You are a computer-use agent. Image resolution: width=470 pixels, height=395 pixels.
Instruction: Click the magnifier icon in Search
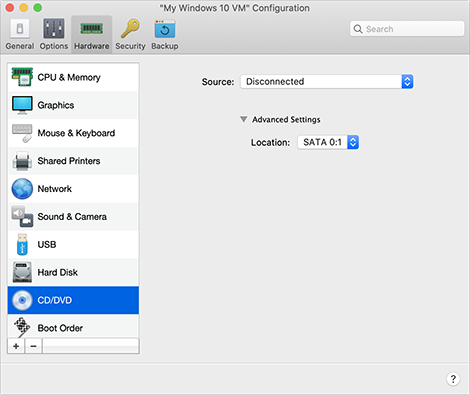pyautogui.click(x=358, y=29)
